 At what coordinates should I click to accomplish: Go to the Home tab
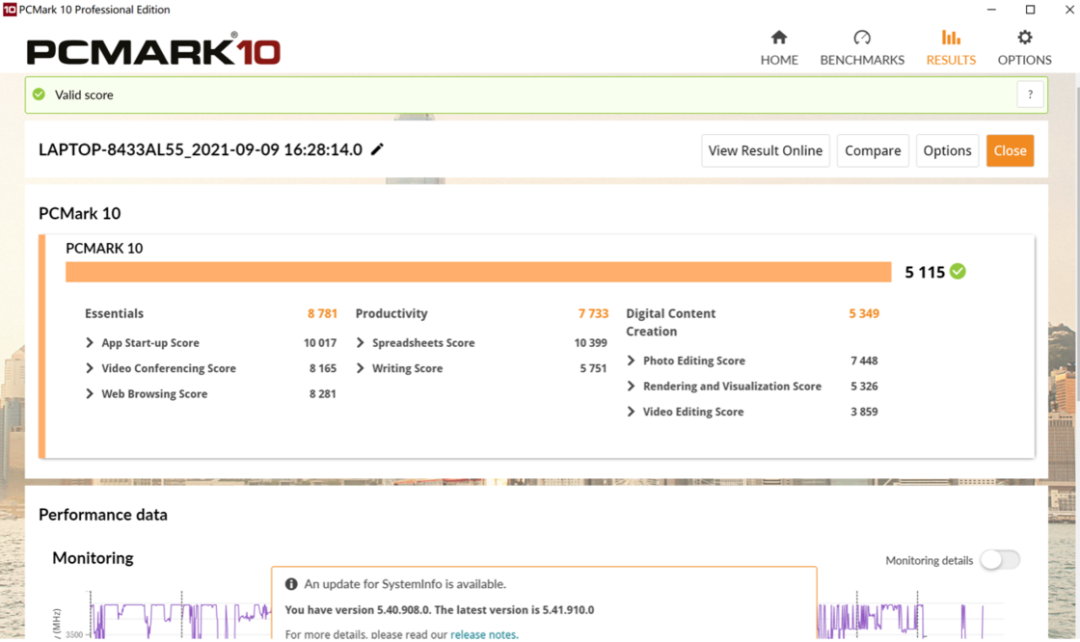click(x=779, y=48)
